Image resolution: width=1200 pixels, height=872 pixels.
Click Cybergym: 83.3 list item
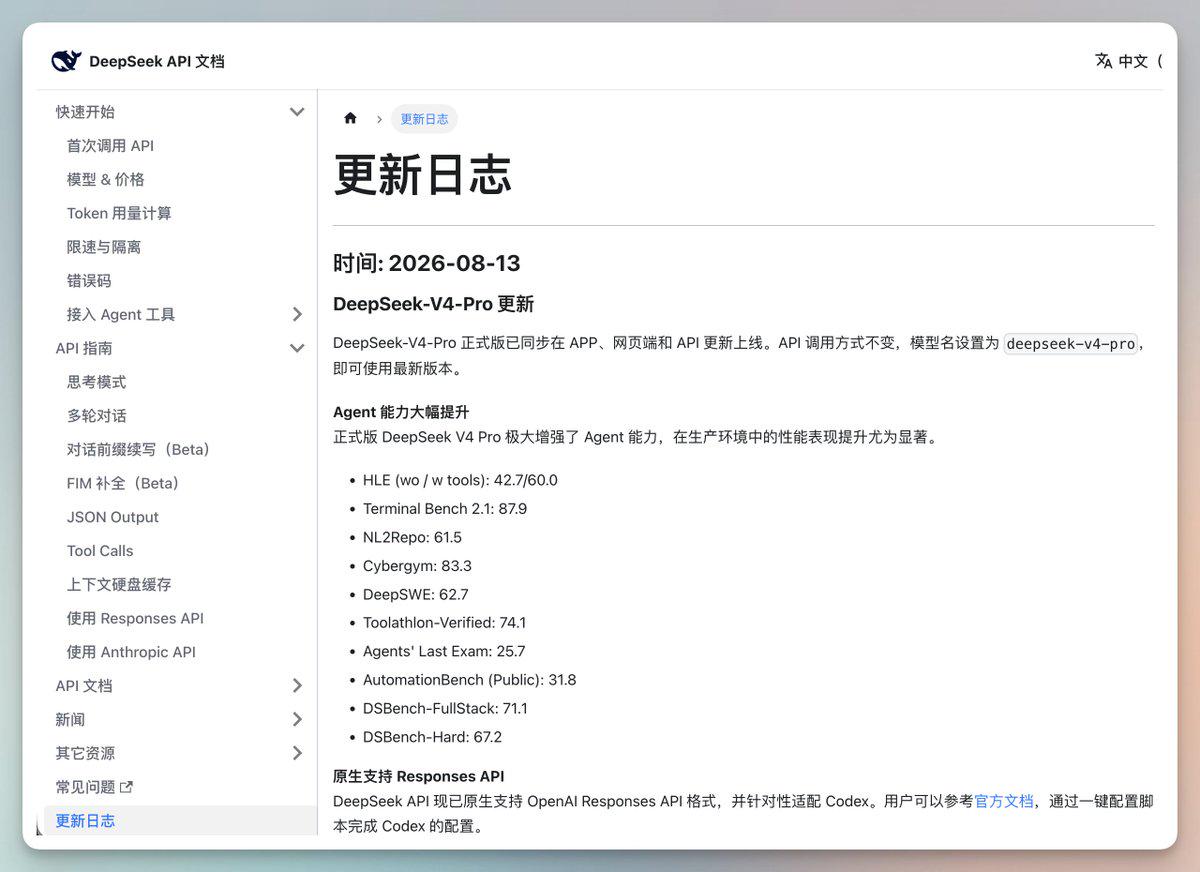click(x=417, y=566)
